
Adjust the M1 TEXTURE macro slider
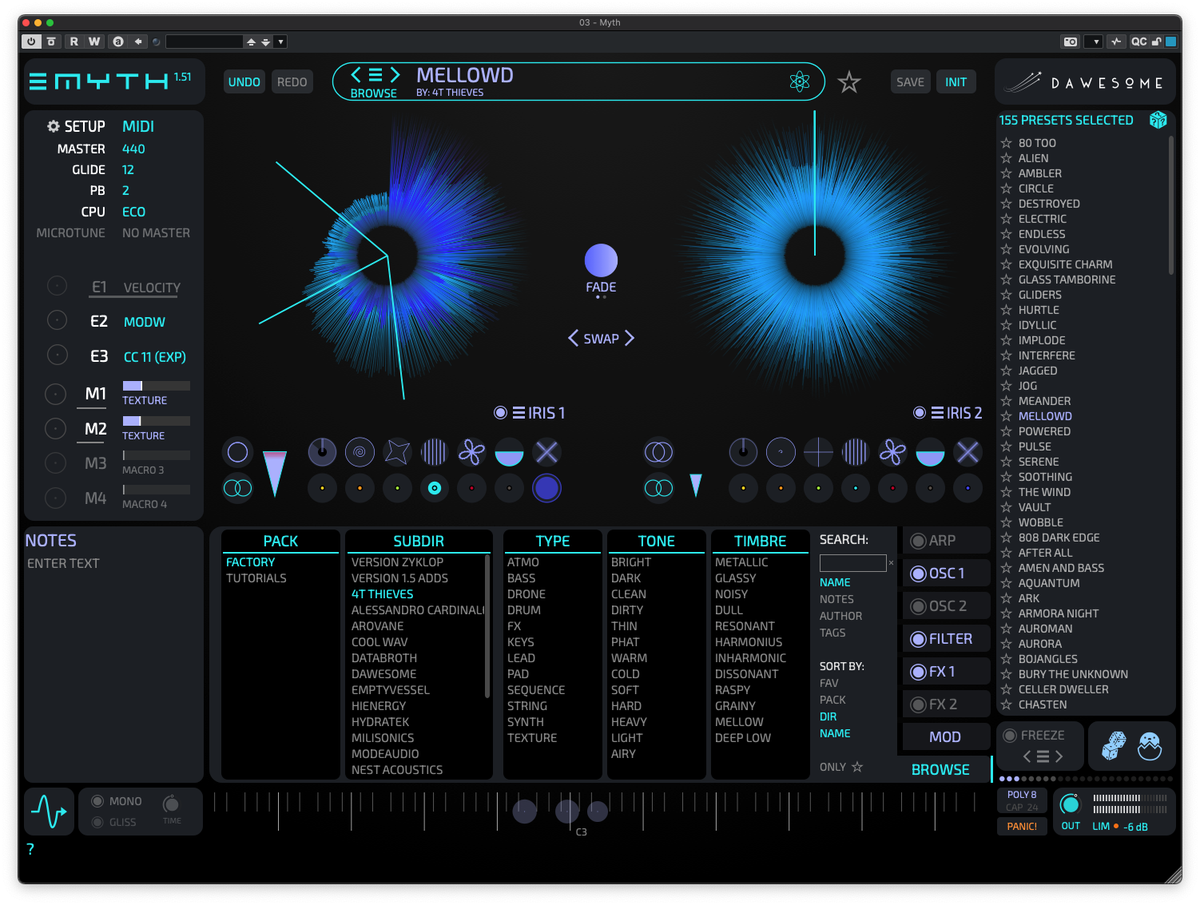click(155, 385)
